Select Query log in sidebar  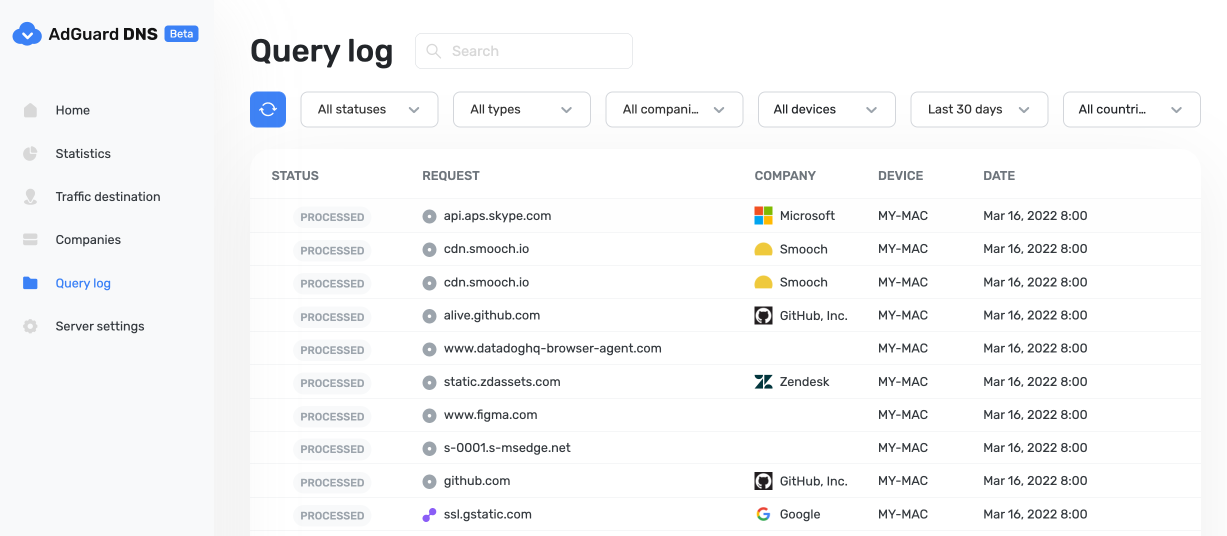click(x=83, y=283)
